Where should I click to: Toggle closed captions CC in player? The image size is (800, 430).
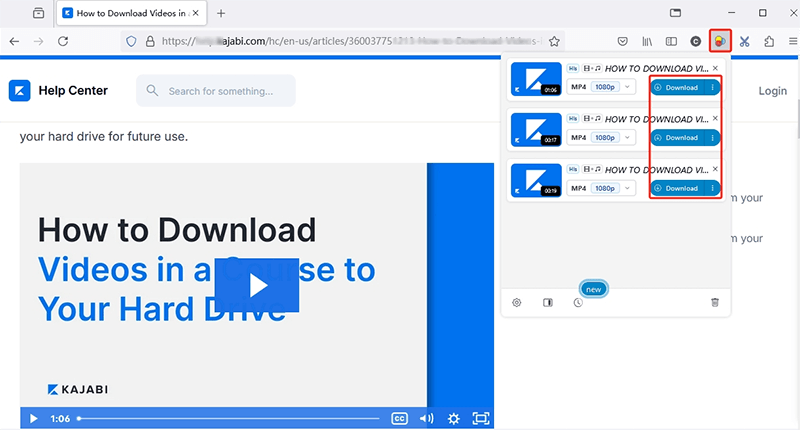coord(399,419)
